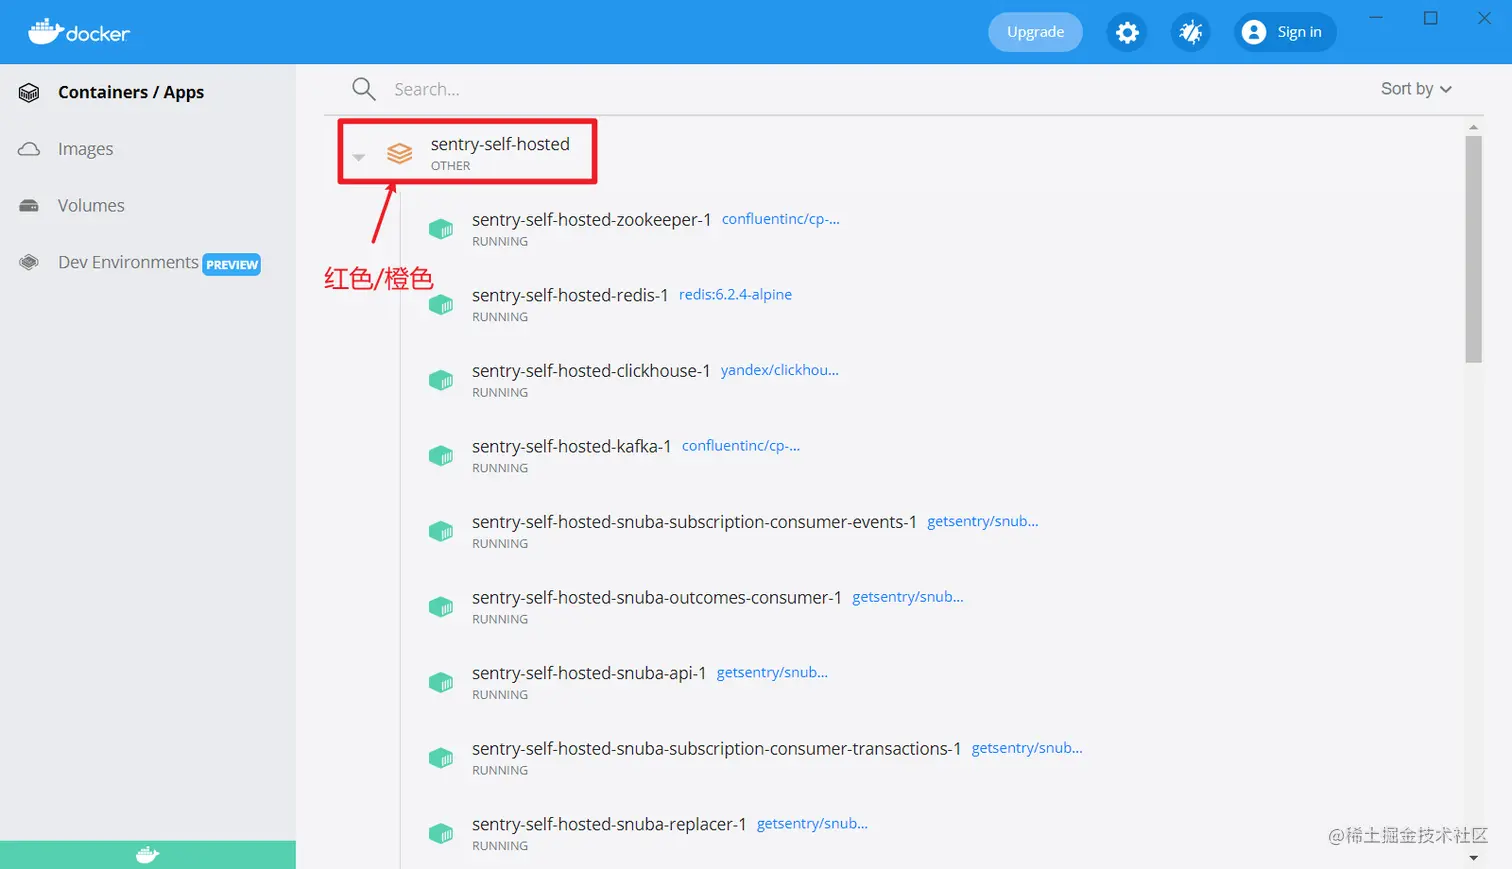Click the search magnifier icon
The image size is (1512, 869).
coord(364,89)
